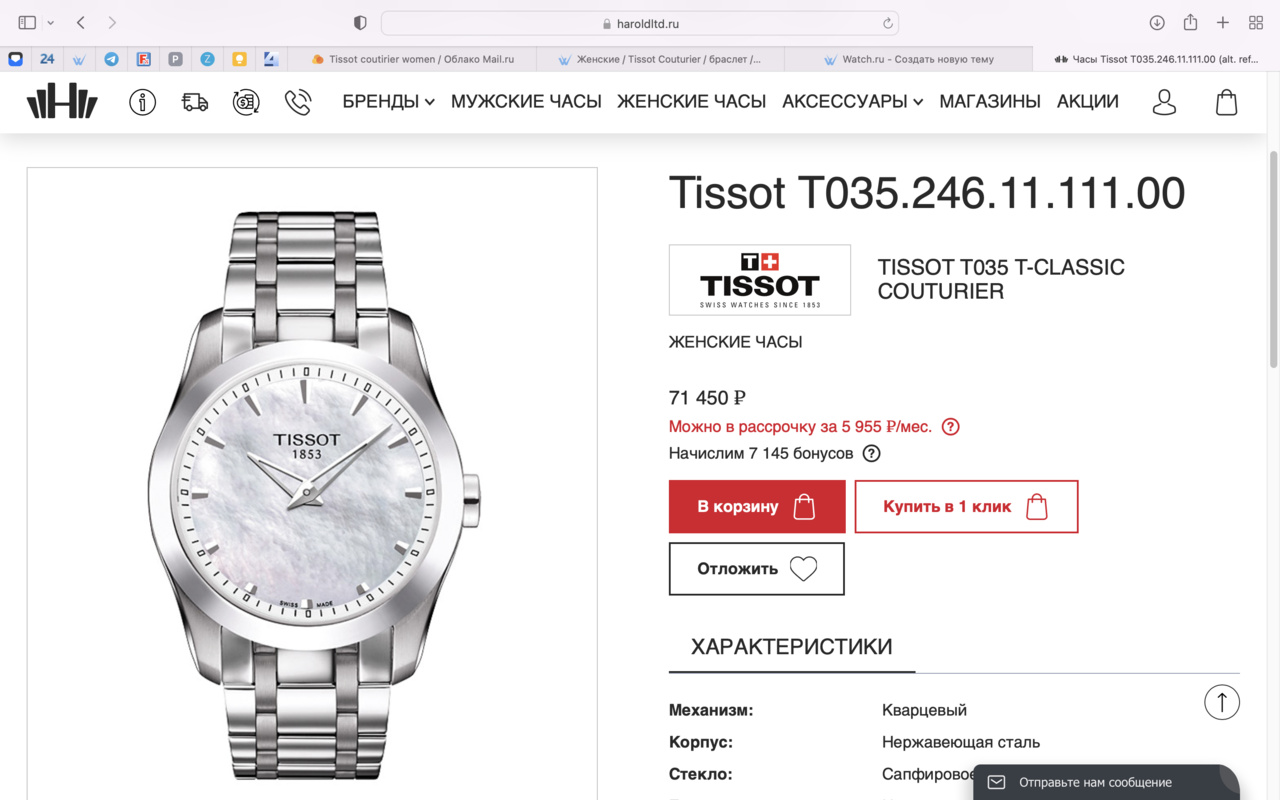Open the shopping bag cart icon
Image resolution: width=1280 pixels, height=800 pixels.
click(1227, 102)
